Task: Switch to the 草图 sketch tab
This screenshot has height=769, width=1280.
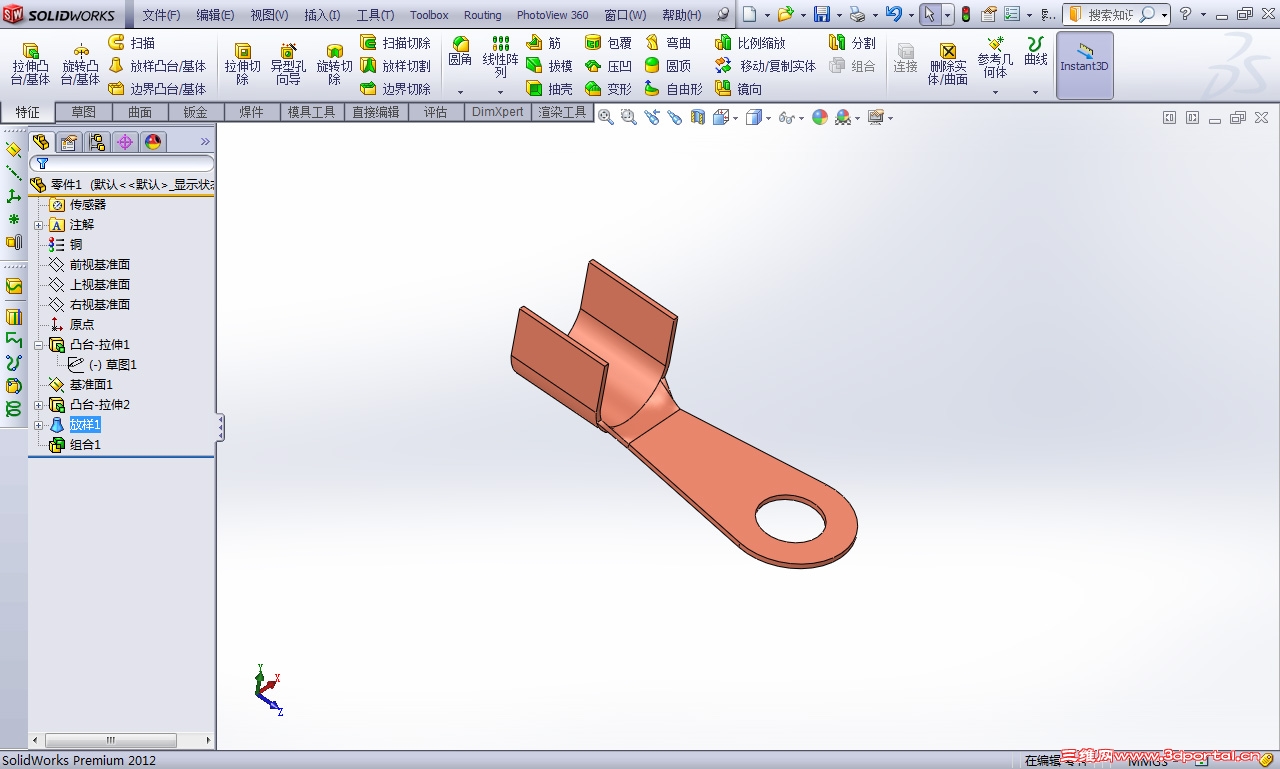Action: click(x=84, y=112)
